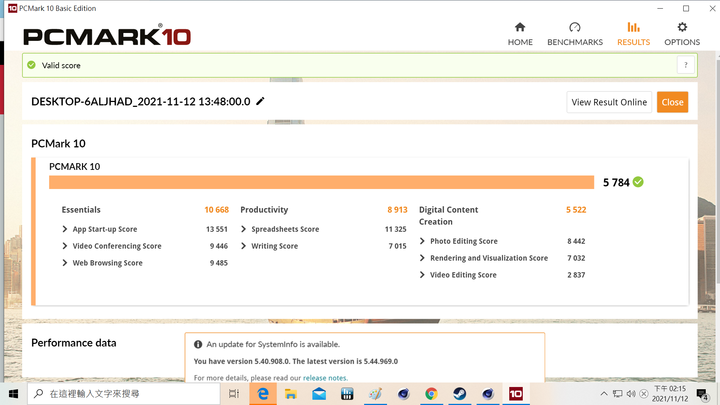Show hidden system tray icons
The image size is (720, 405).
(604, 394)
